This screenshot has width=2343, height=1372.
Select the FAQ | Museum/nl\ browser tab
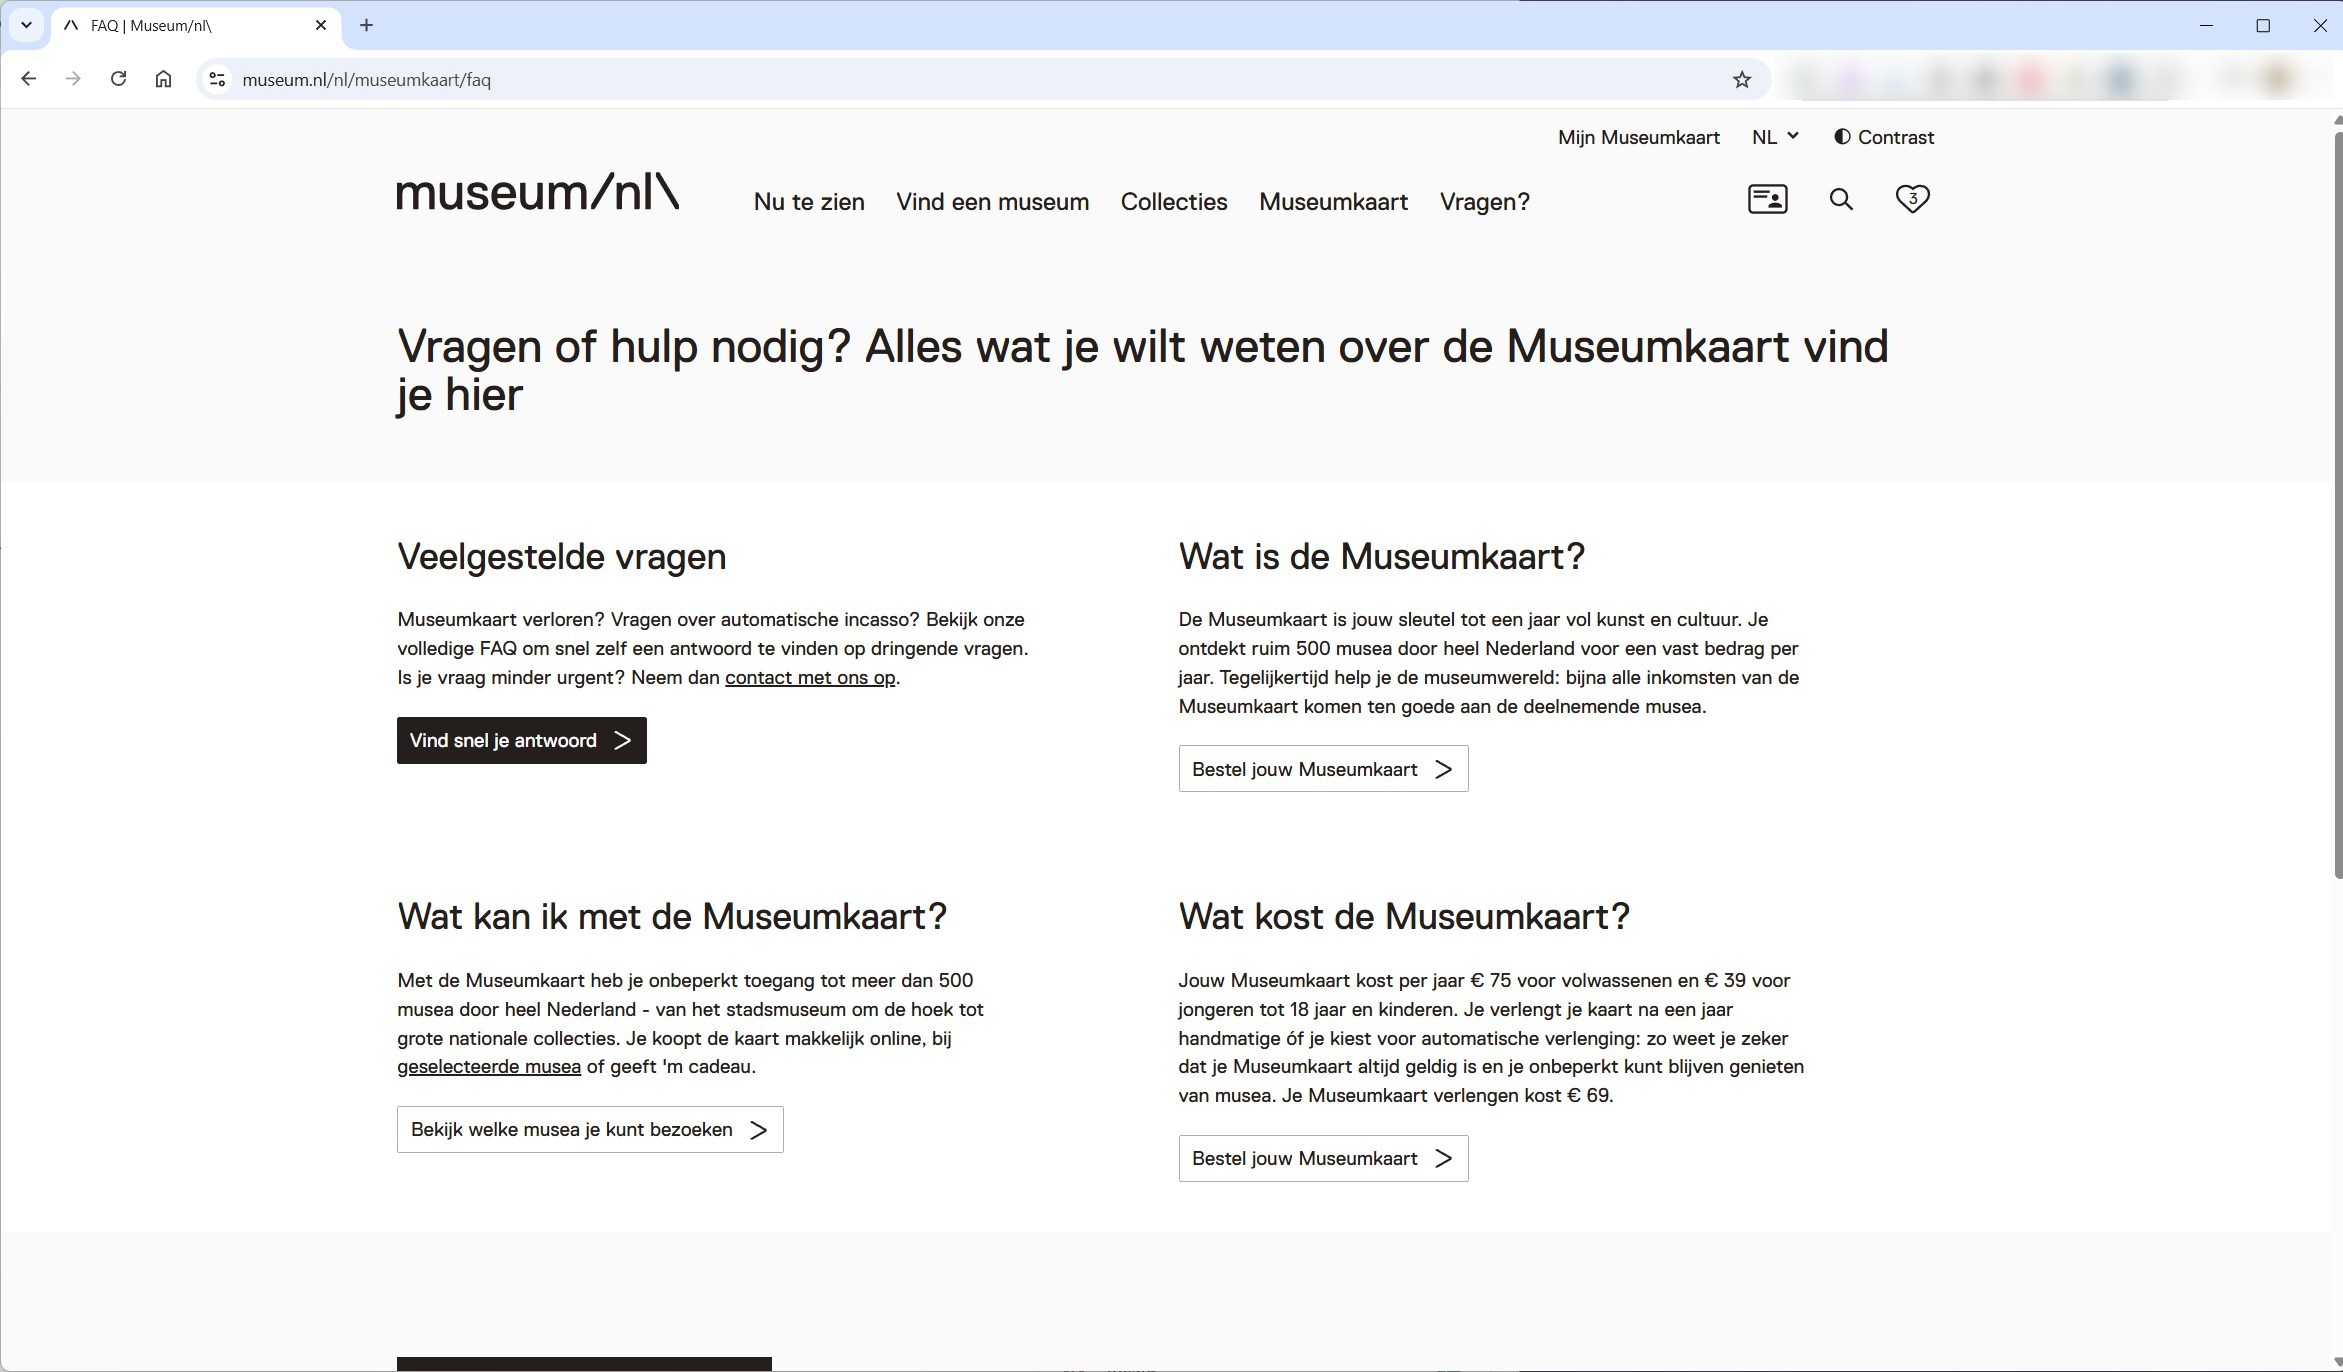click(195, 25)
